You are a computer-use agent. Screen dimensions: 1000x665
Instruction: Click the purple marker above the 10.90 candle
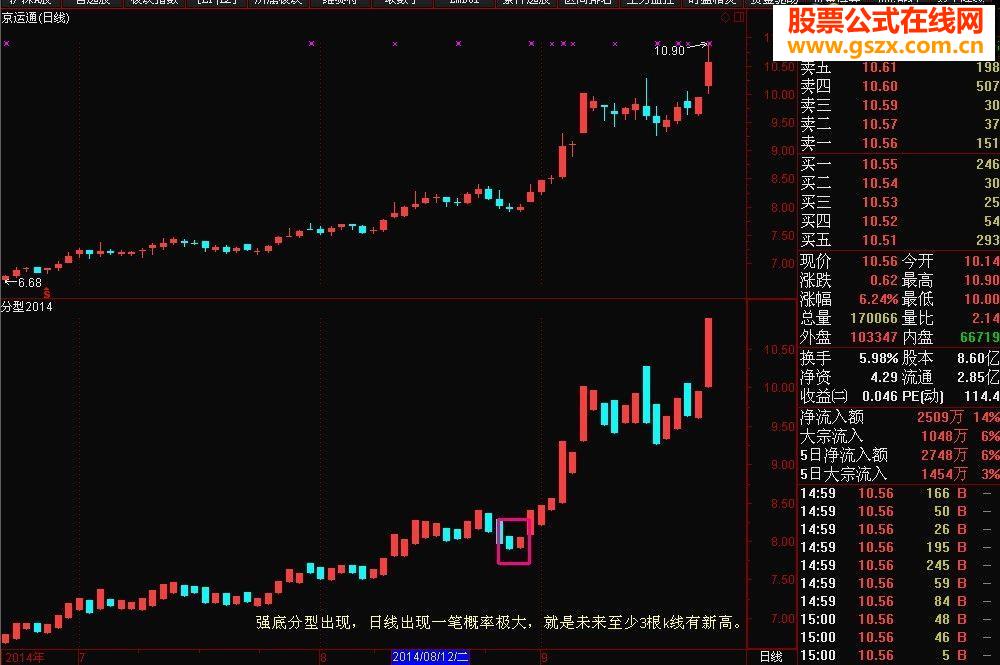709,43
